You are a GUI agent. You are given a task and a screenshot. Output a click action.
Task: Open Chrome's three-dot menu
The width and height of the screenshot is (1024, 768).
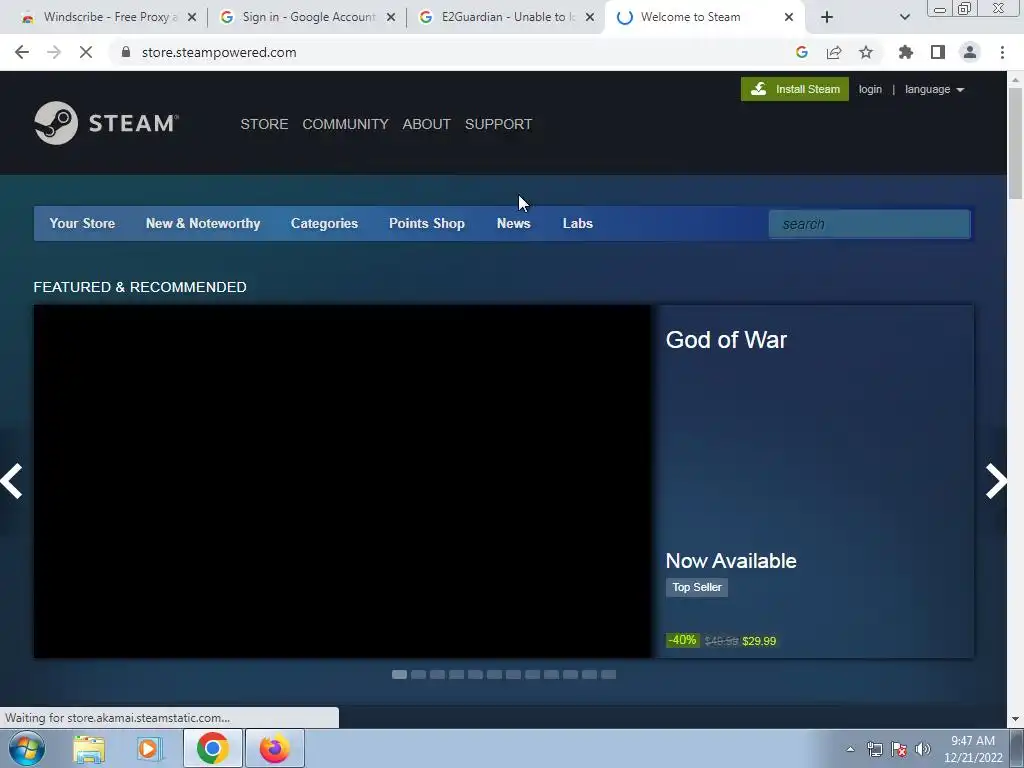click(x=1002, y=52)
